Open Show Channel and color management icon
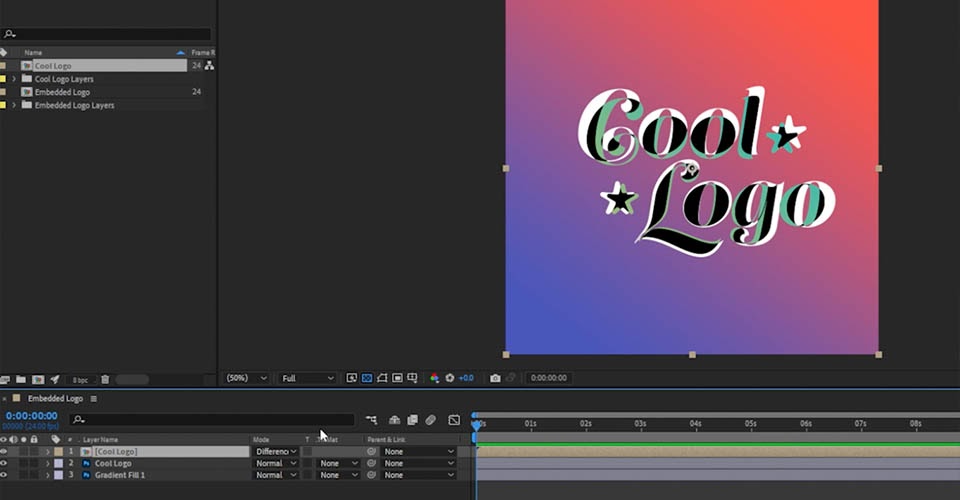The width and height of the screenshot is (960, 500). click(x=435, y=378)
